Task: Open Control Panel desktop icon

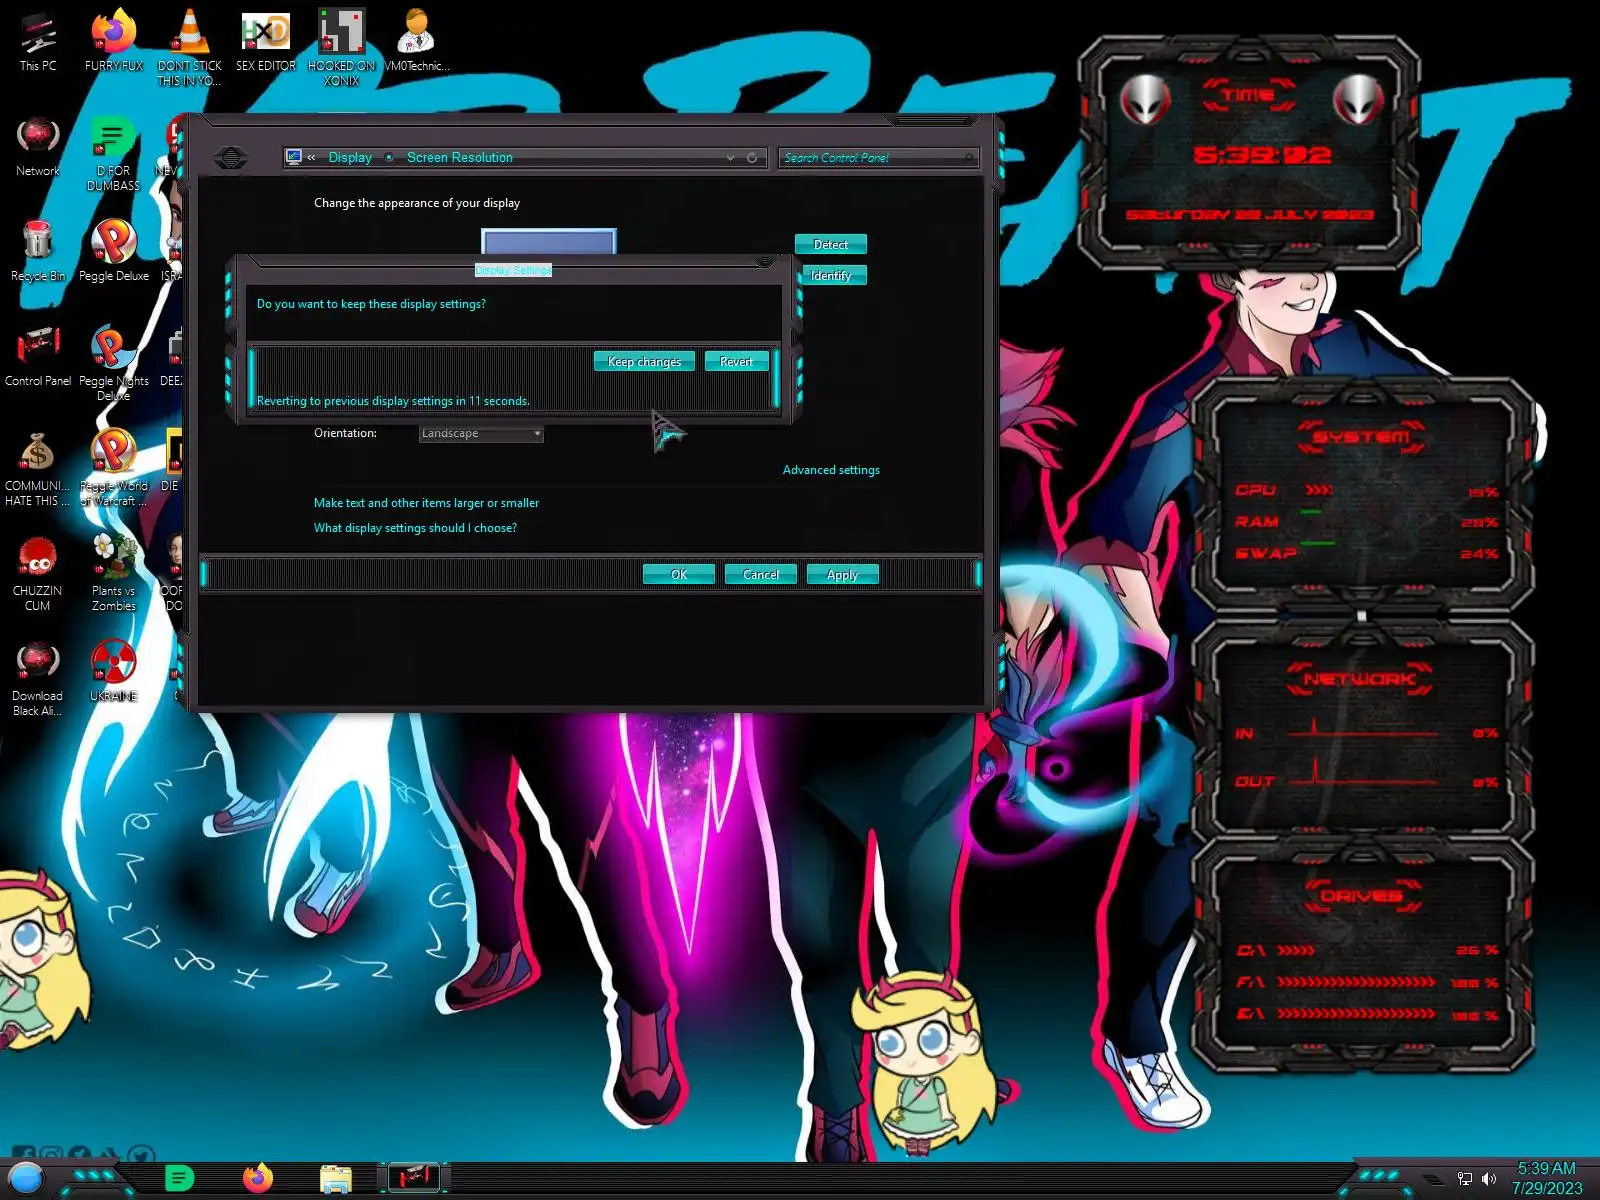Action: [x=38, y=356]
